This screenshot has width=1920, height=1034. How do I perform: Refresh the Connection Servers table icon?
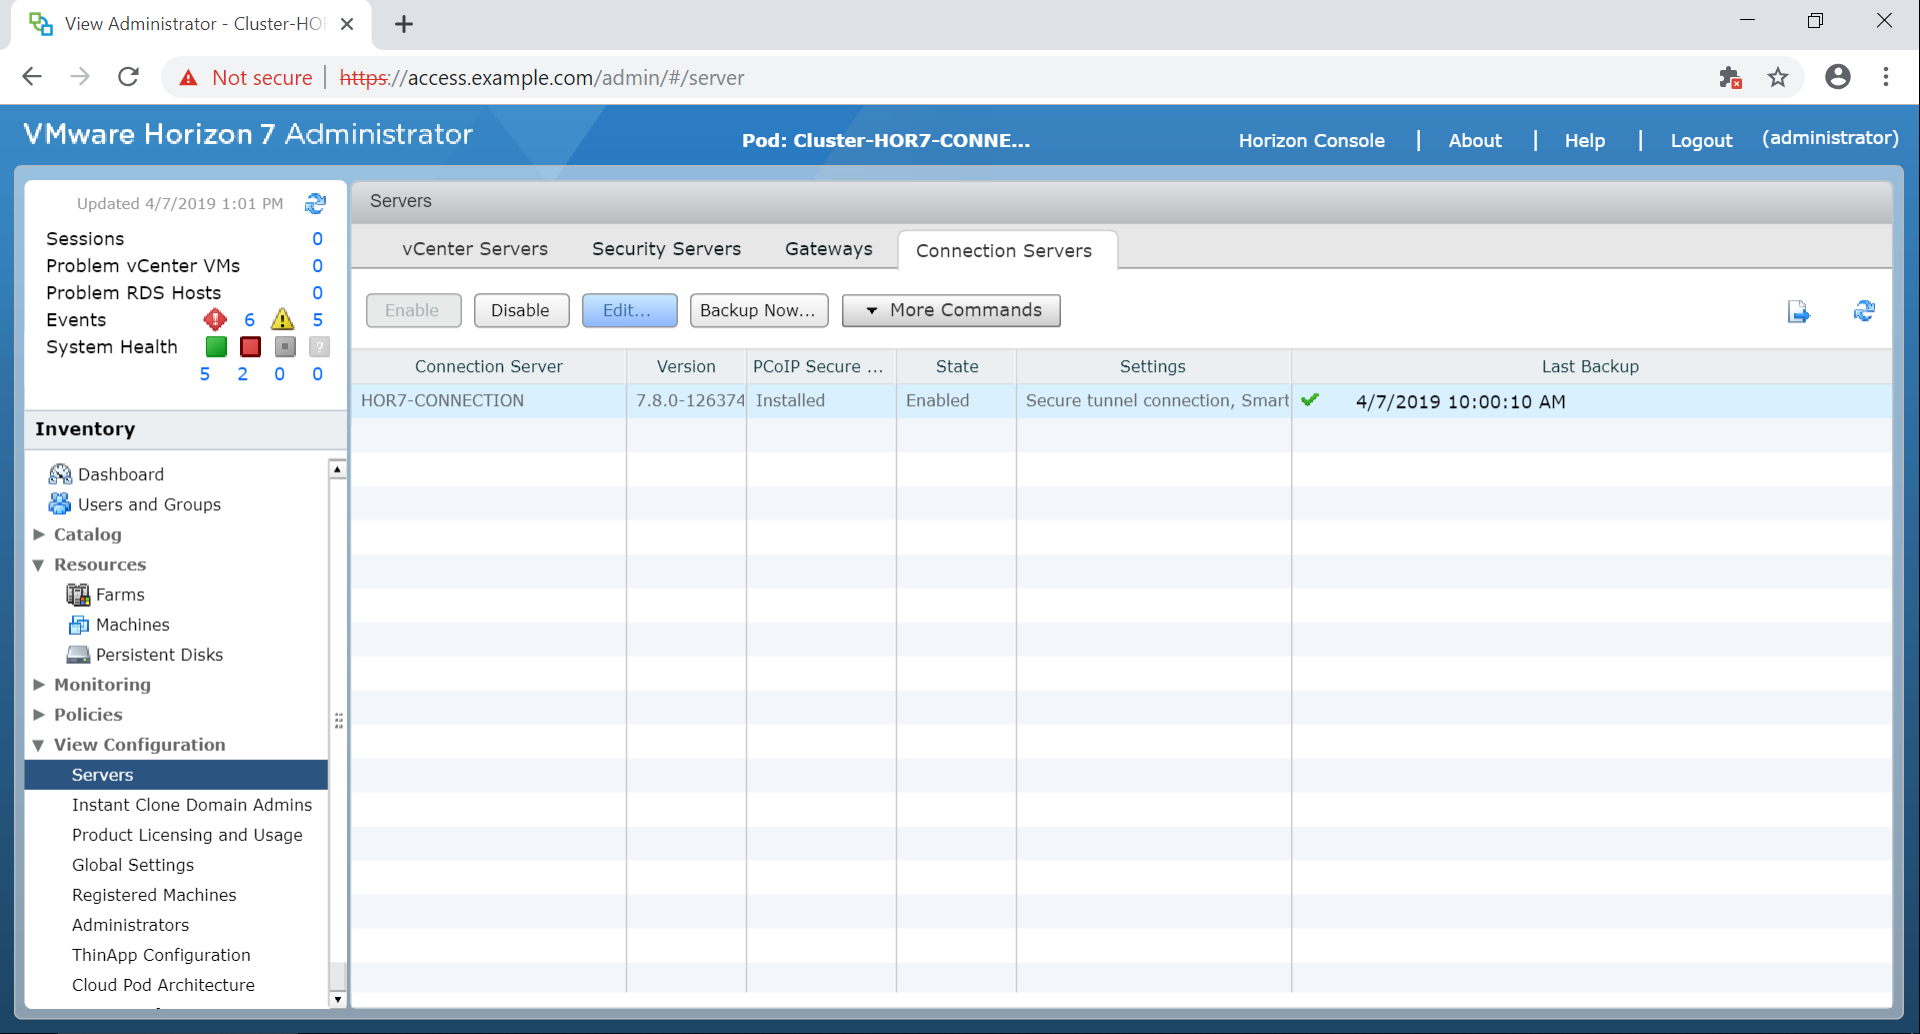pyautogui.click(x=1864, y=311)
